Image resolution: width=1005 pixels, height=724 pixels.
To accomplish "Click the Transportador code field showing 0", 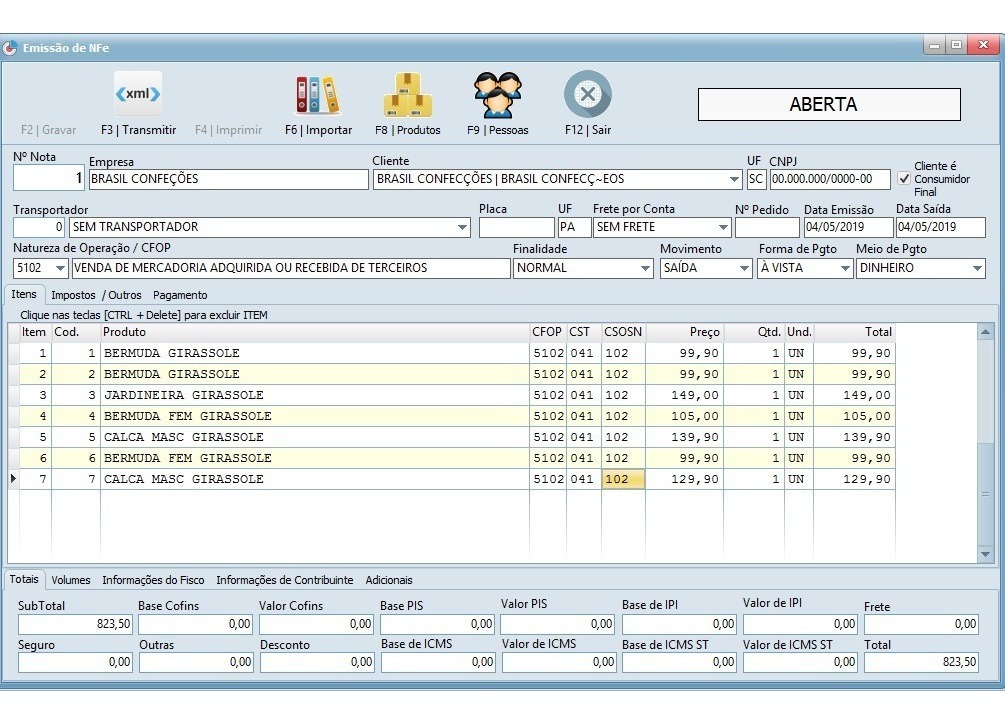I will pyautogui.click(x=39, y=227).
